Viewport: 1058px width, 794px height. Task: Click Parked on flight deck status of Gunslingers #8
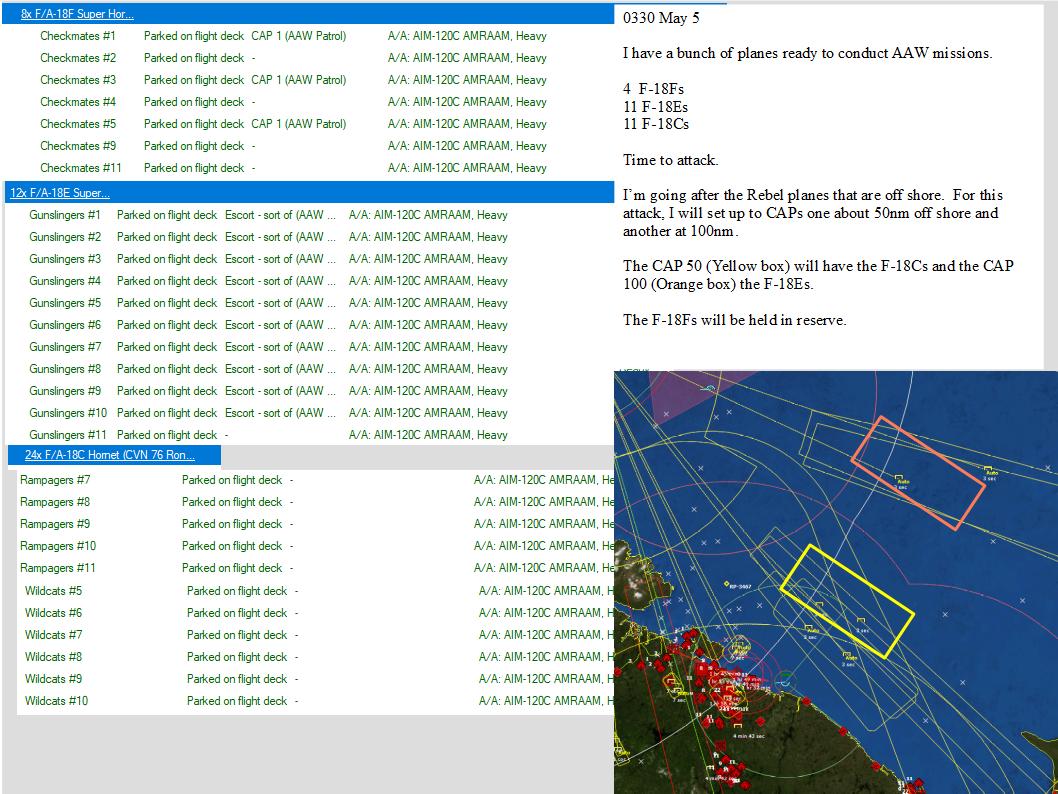point(167,369)
